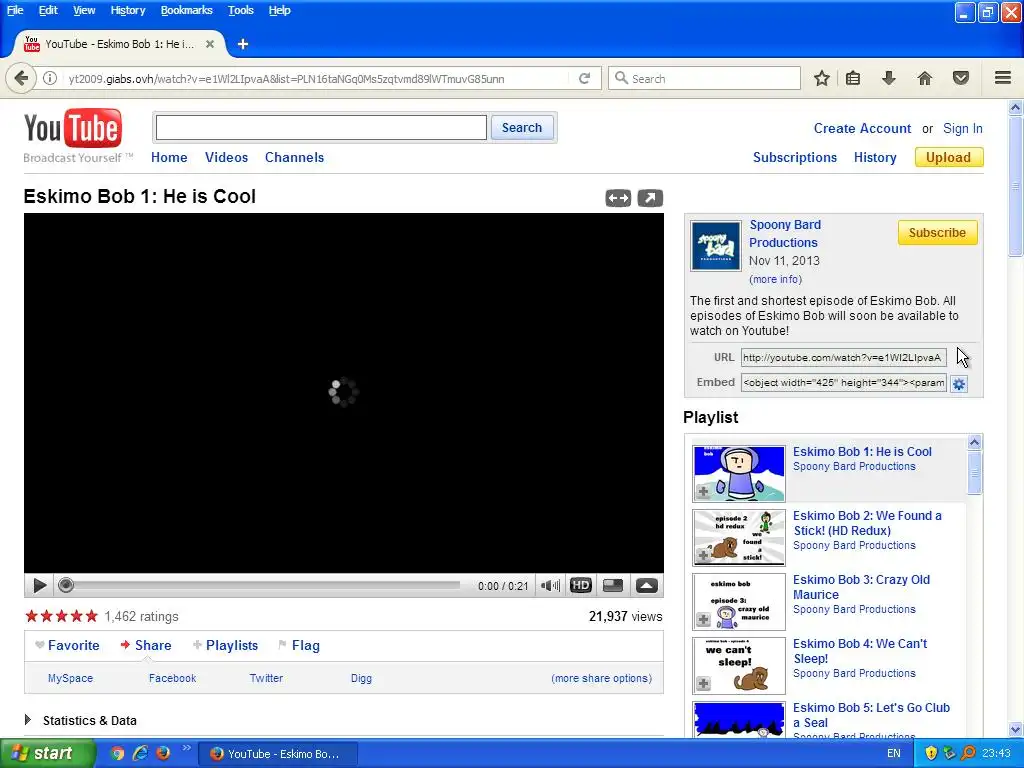Show bookmarks list icon
Image resolution: width=1024 pixels, height=768 pixels.
tap(853, 78)
